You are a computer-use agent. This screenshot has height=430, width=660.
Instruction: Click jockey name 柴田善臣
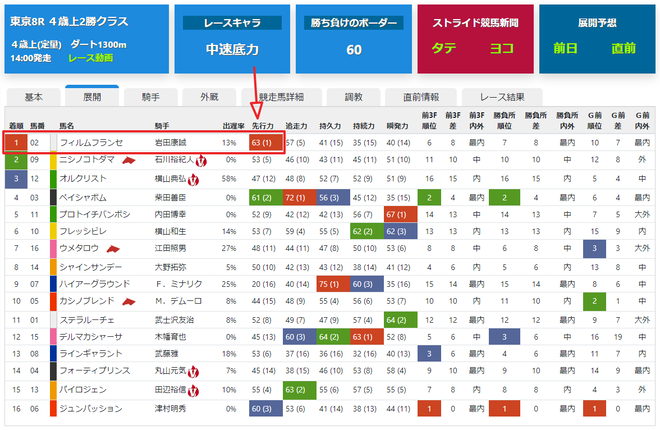point(170,197)
